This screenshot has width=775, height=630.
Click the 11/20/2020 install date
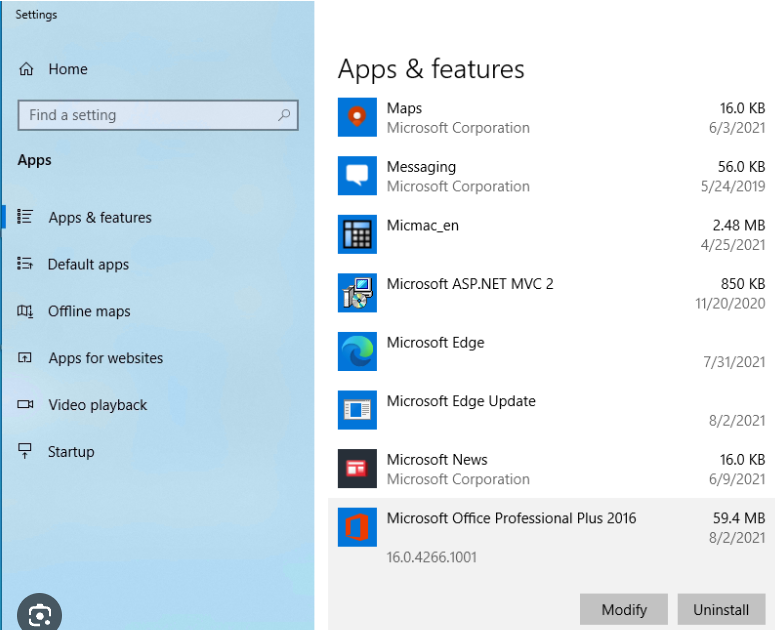tap(730, 303)
